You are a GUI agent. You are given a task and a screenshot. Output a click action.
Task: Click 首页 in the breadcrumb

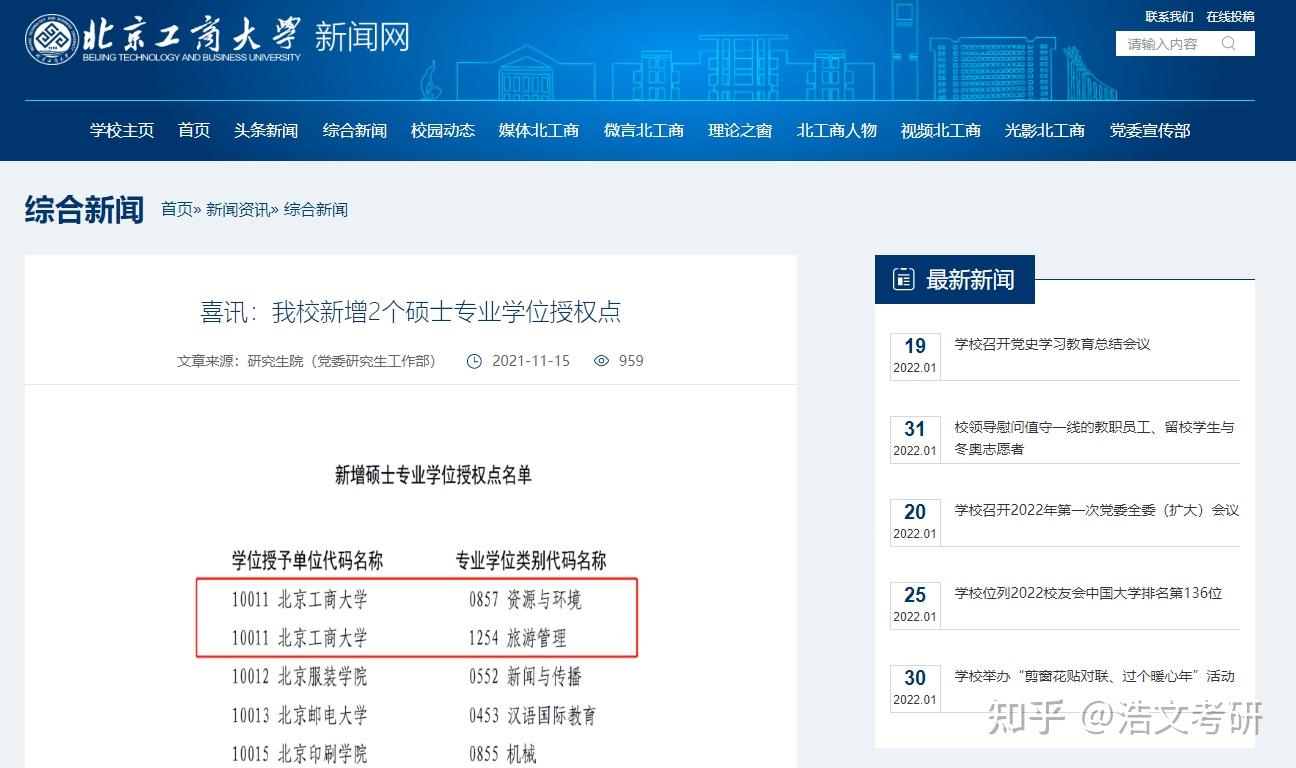pos(177,209)
